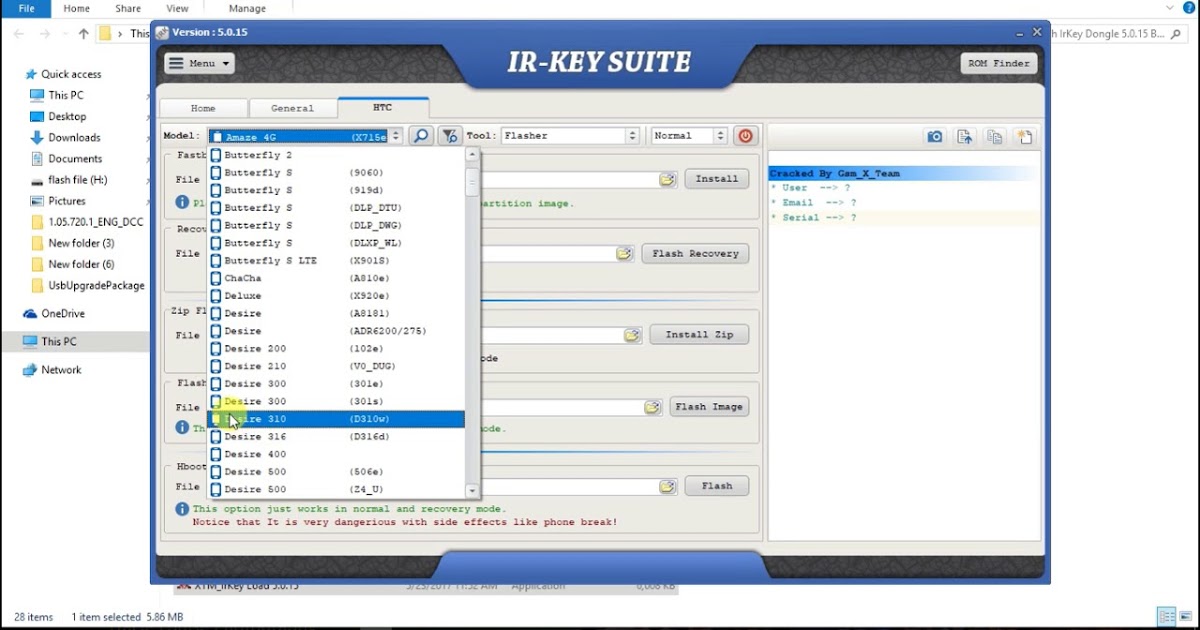Viewport: 1200px width, 630px height.
Task: Open the Manage ribbon tab in Explorer
Action: (x=247, y=8)
